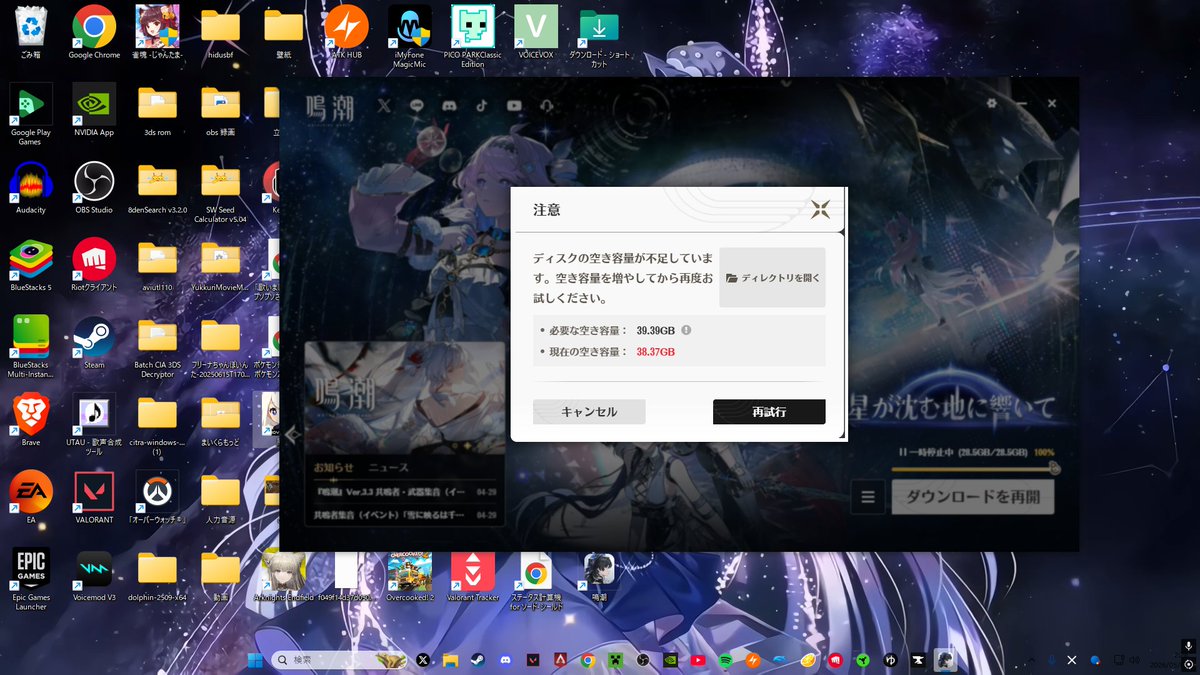Image resolution: width=1200 pixels, height=675 pixels.
Task: Open the 『鳴潮』Ver.3.3 news entry
Action: click(x=405, y=492)
